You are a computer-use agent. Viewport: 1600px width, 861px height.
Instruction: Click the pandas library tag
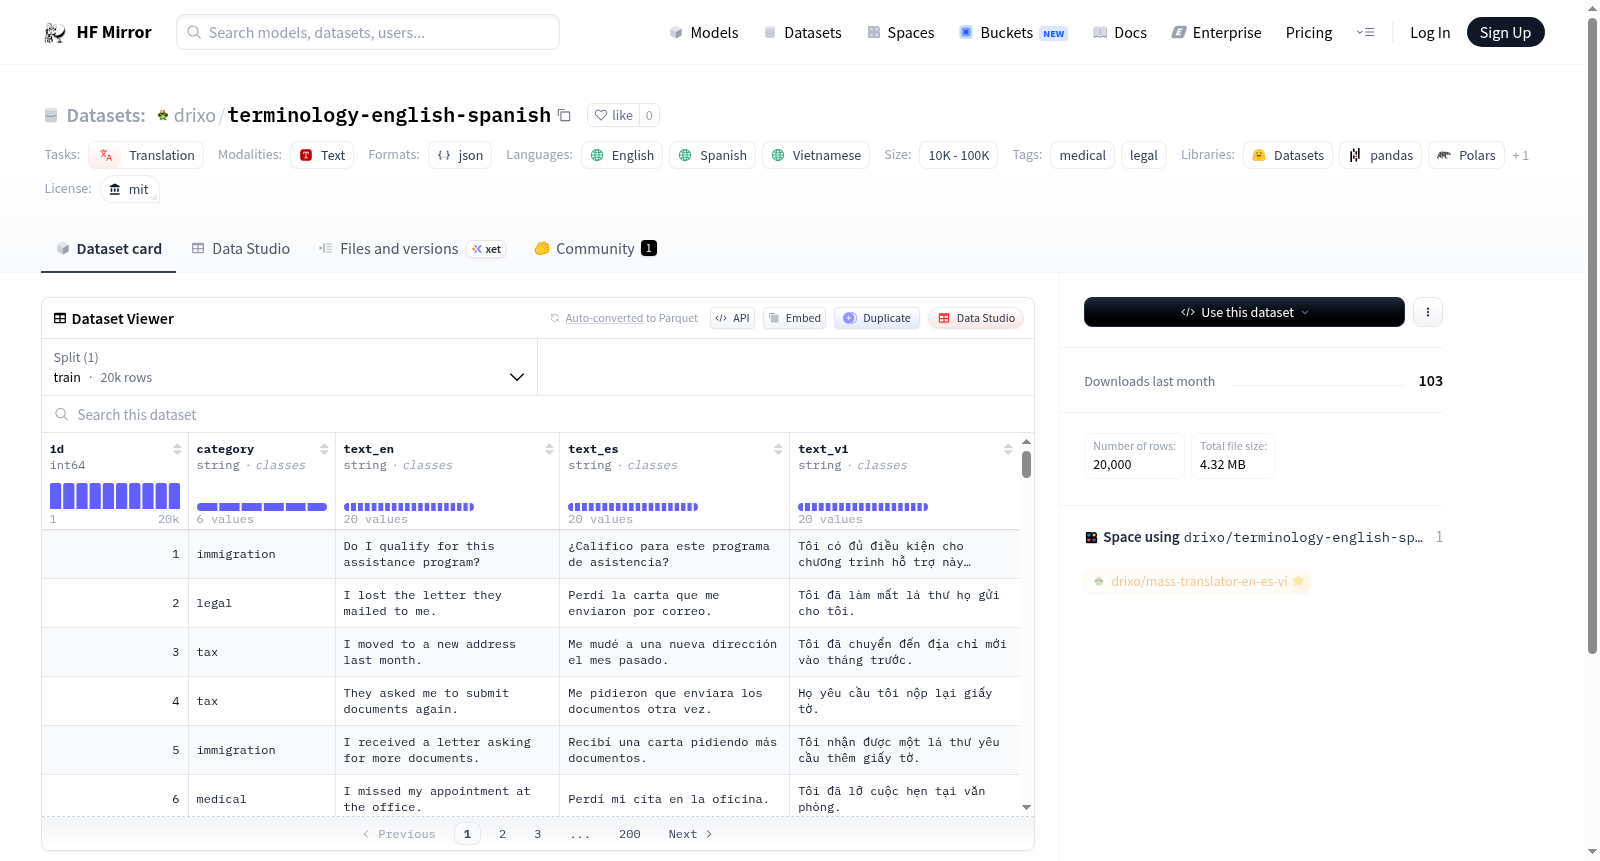[x=1381, y=155]
